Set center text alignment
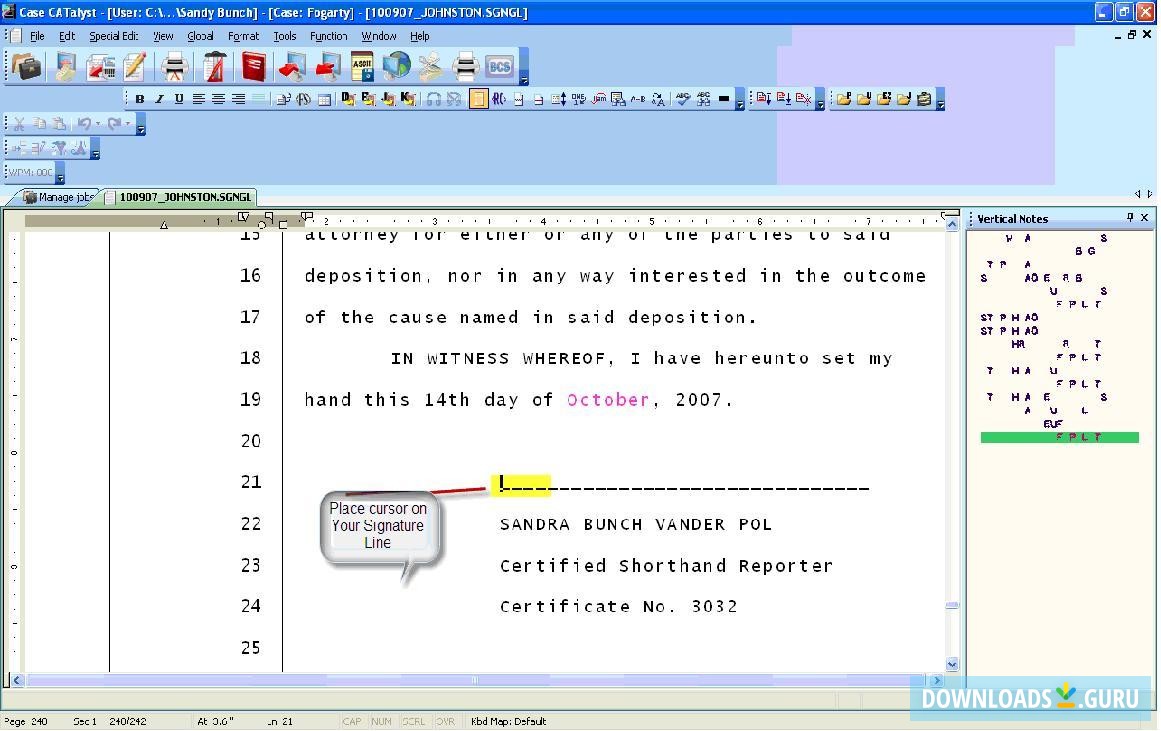Viewport: 1161px width, 731px height. [x=218, y=99]
